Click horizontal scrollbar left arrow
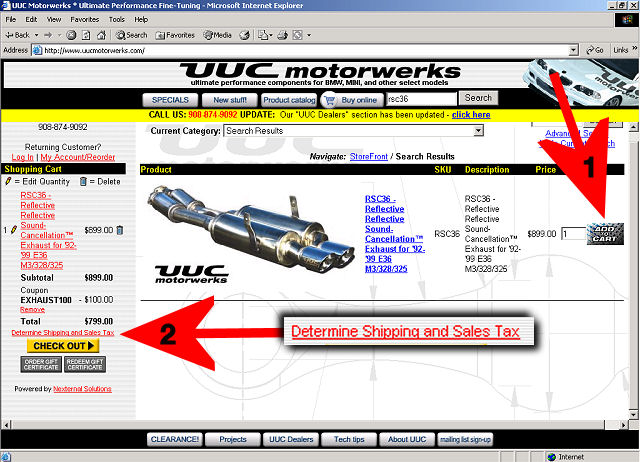The width and height of the screenshot is (640, 462). coord(6,425)
